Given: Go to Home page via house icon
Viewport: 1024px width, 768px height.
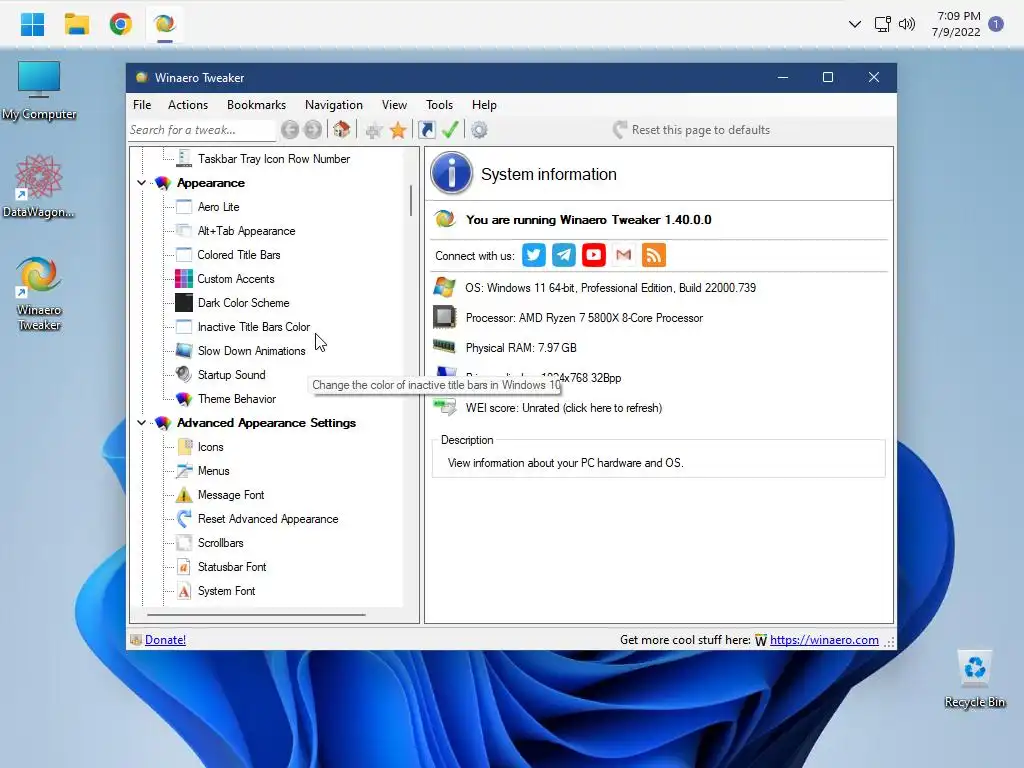Looking at the screenshot, I should (342, 129).
